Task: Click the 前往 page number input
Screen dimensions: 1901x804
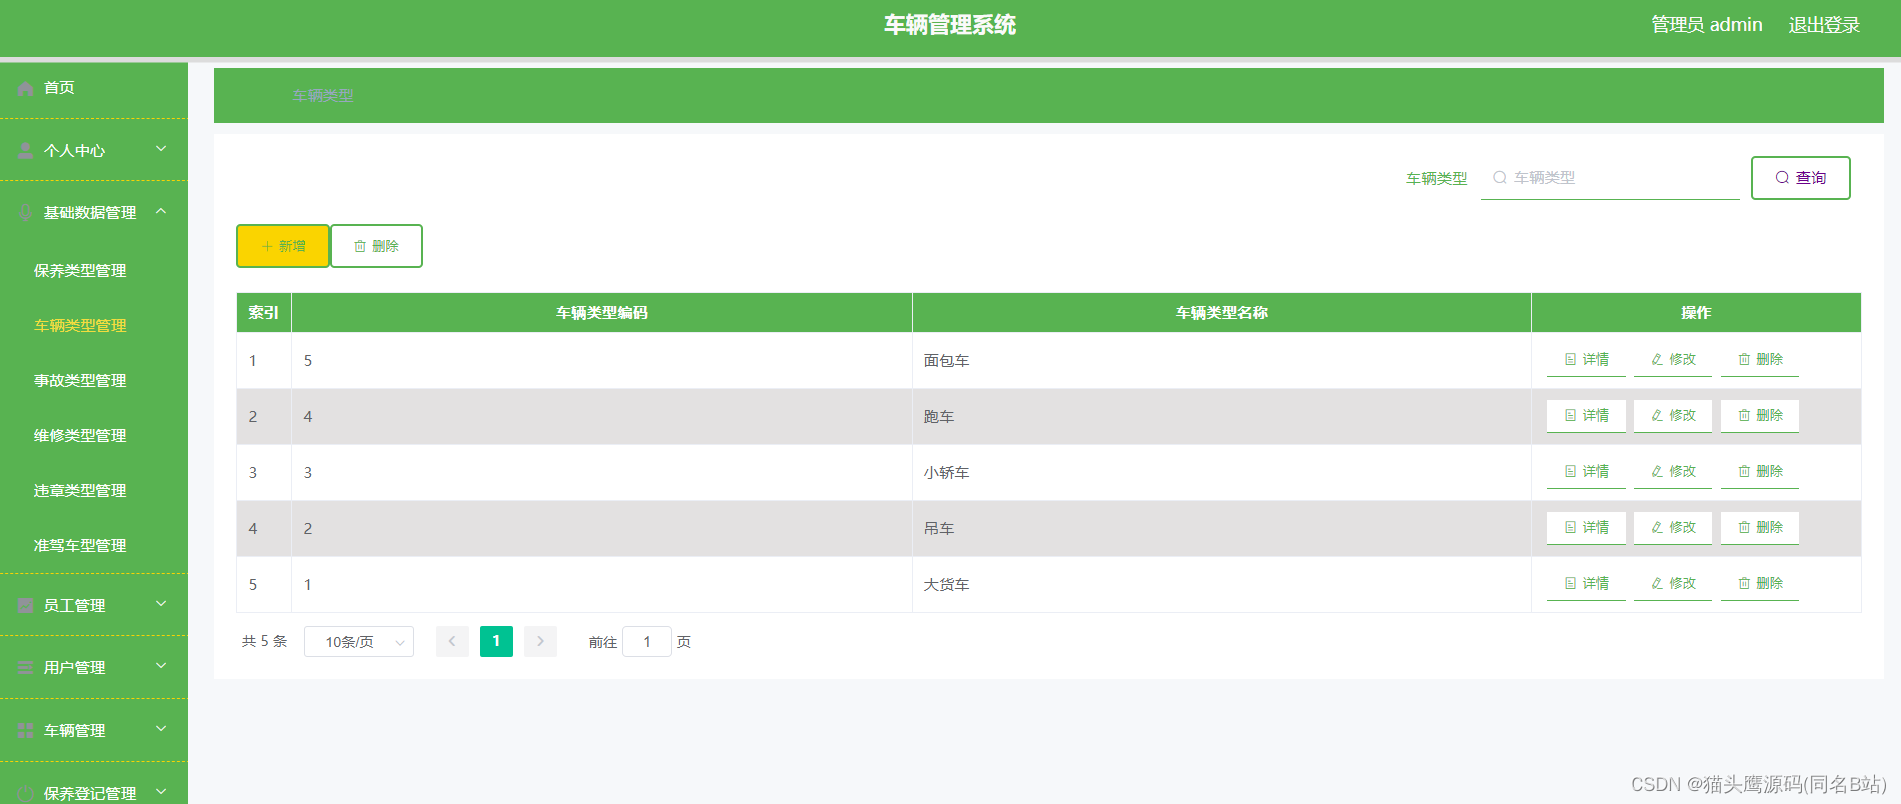Action: pos(647,642)
